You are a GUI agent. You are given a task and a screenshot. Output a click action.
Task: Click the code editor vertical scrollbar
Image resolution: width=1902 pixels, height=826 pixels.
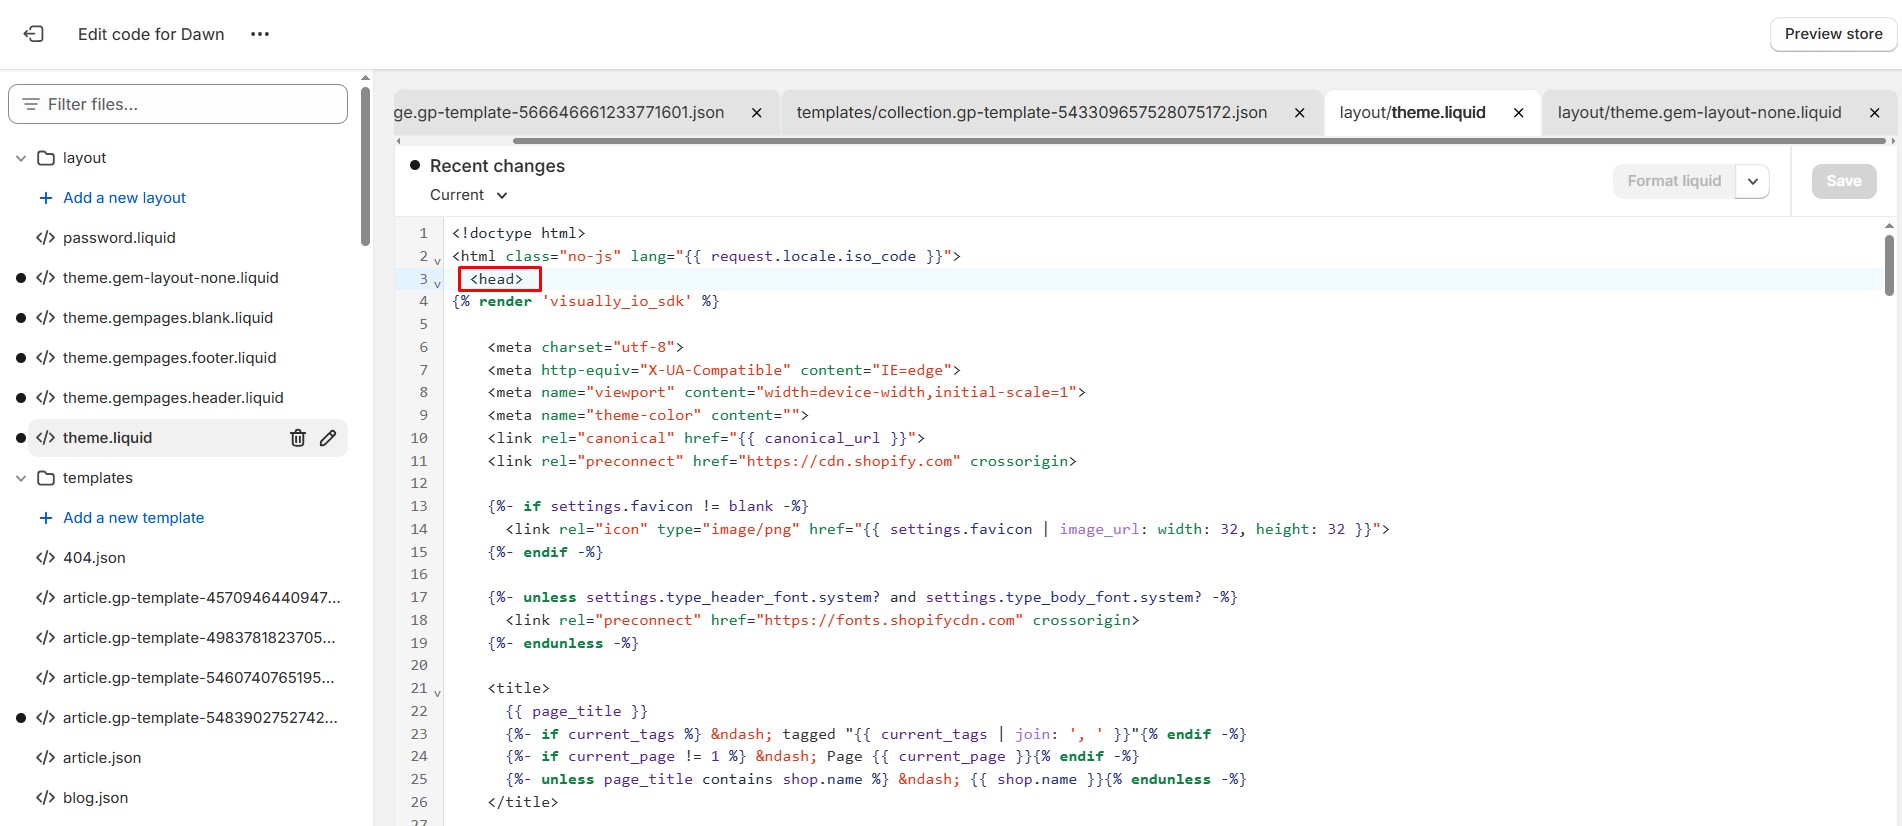point(1889,266)
